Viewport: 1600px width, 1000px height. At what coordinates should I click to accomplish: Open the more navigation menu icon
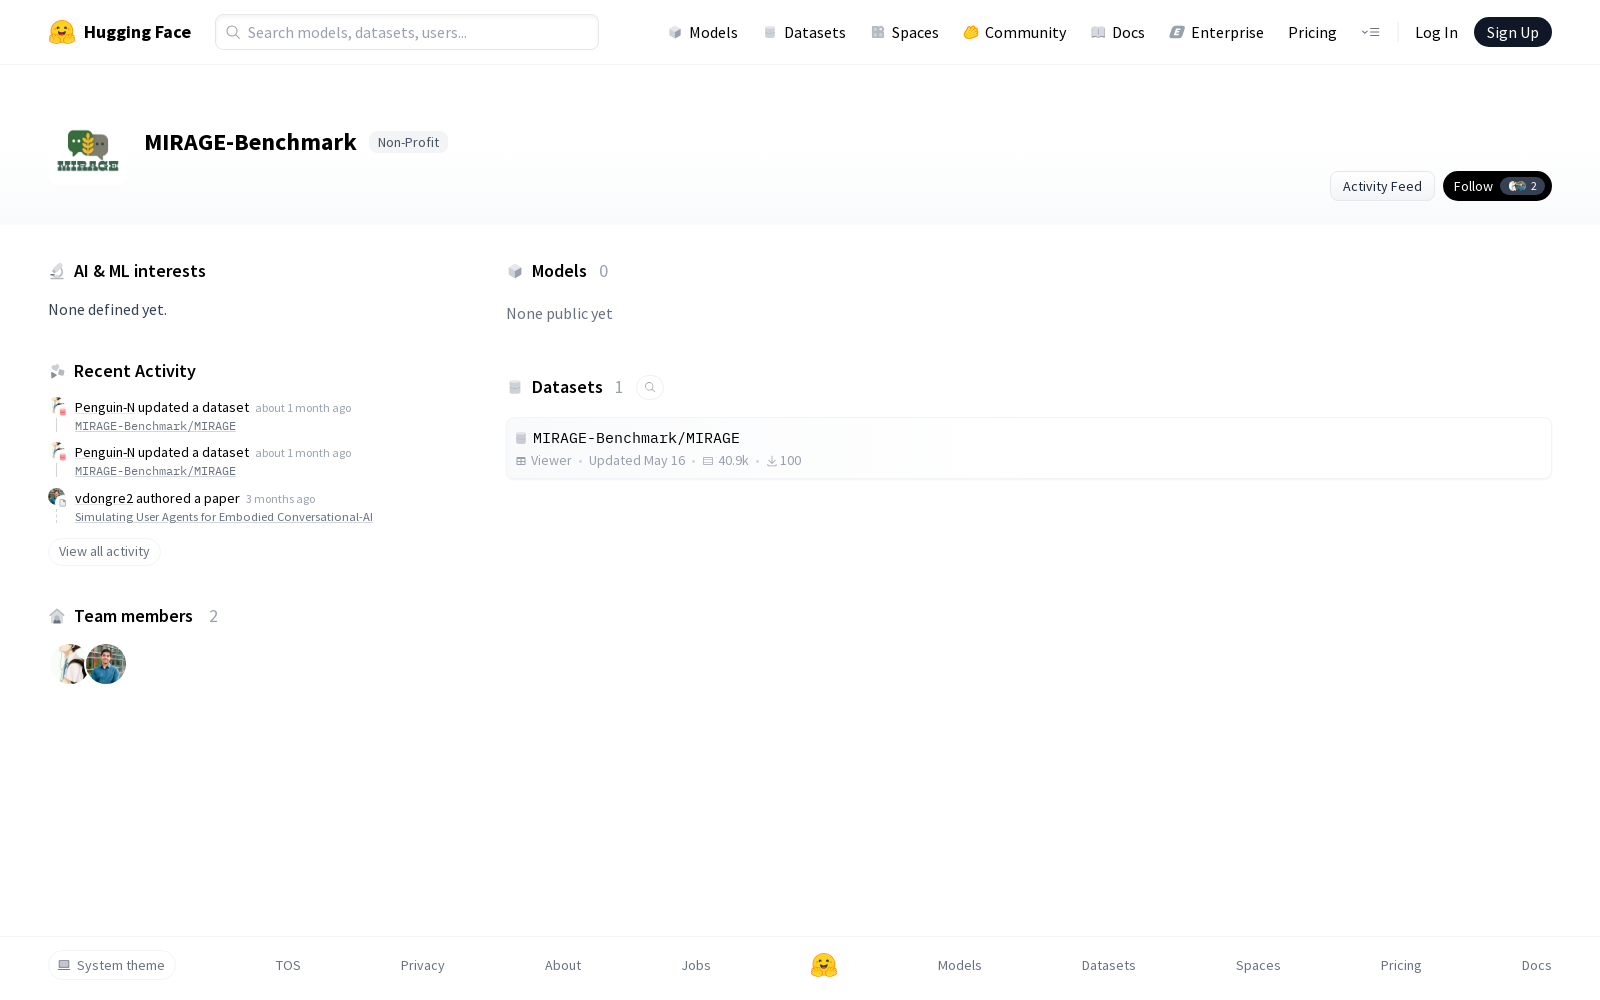click(x=1370, y=32)
